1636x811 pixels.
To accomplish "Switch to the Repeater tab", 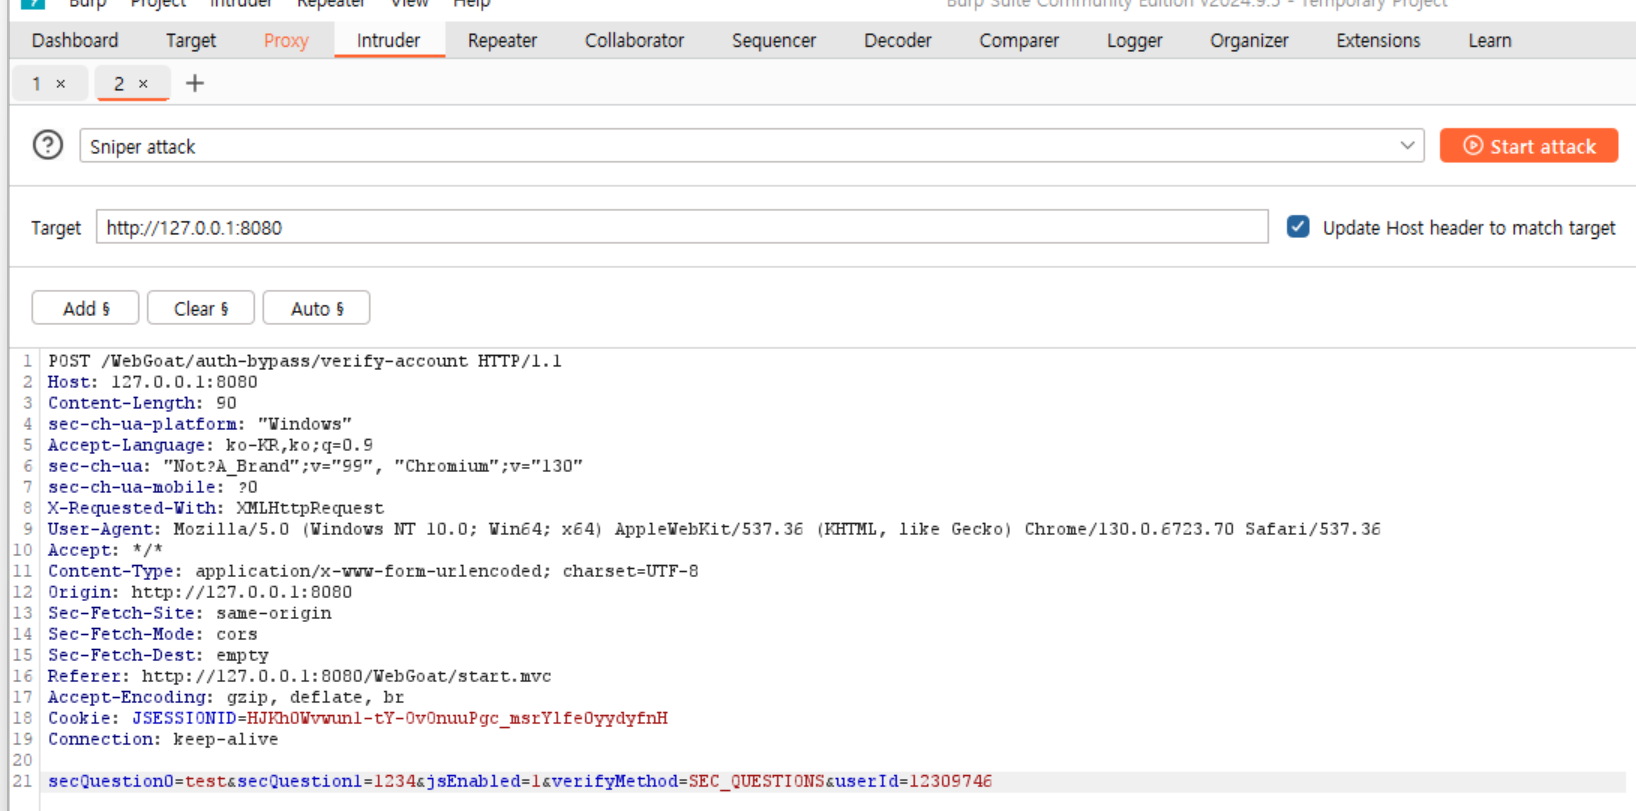I will (502, 41).
